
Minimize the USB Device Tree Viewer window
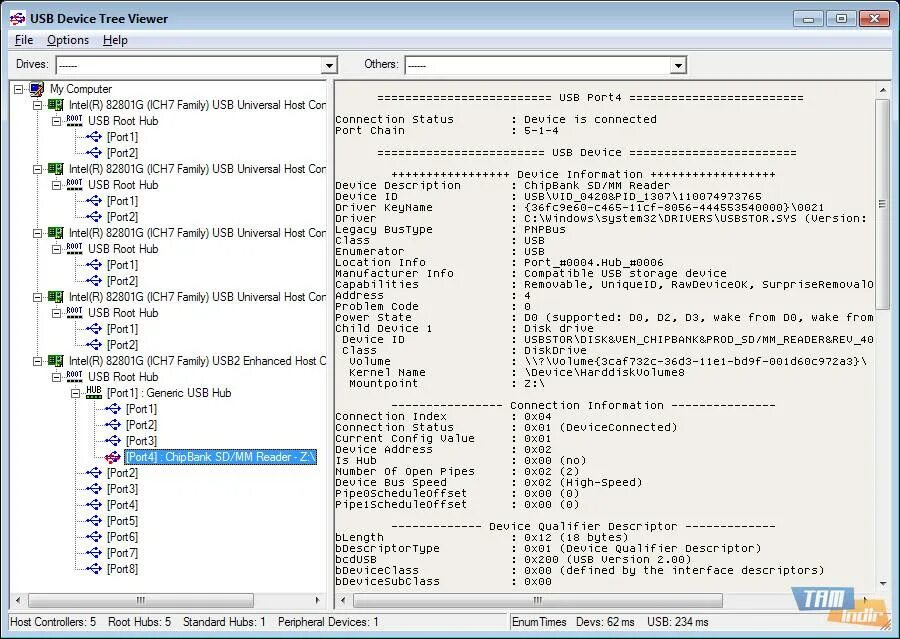click(x=809, y=19)
